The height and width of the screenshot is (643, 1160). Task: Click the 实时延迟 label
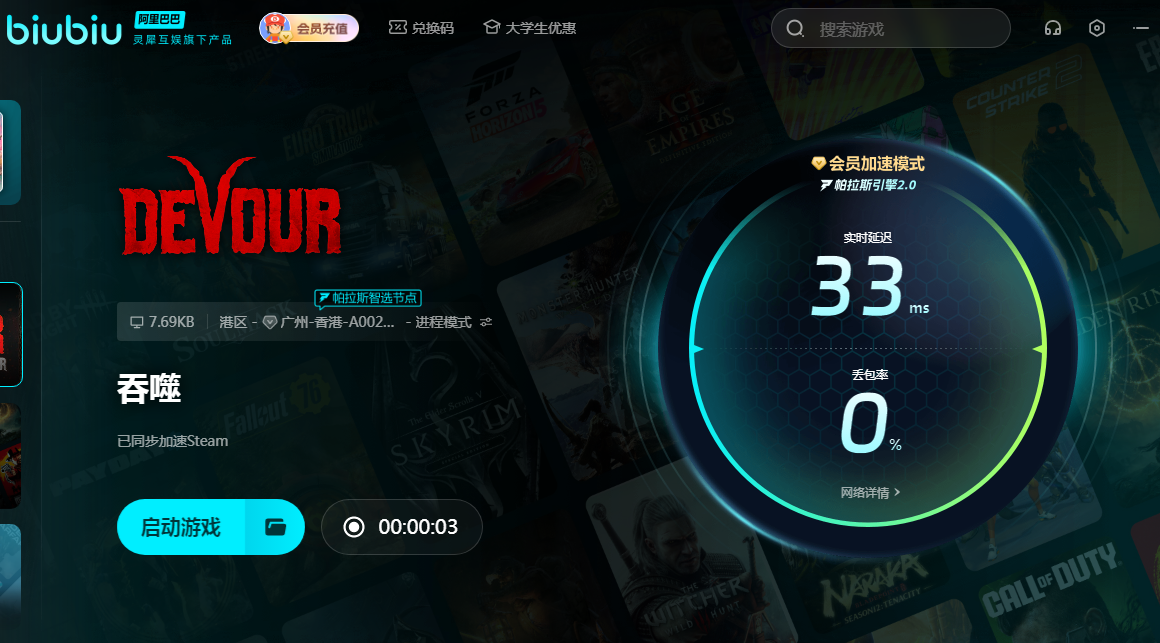[x=867, y=238]
